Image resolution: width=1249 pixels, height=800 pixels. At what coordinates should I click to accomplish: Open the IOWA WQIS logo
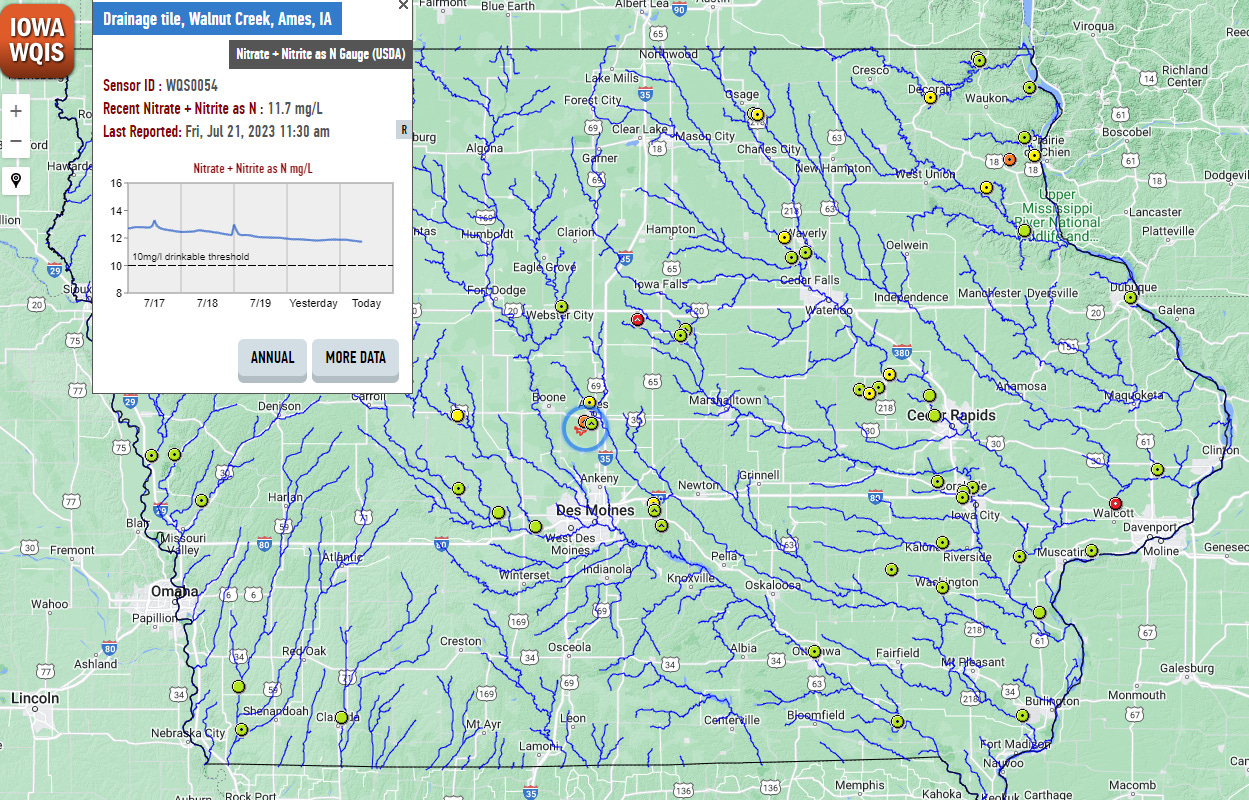(38, 40)
